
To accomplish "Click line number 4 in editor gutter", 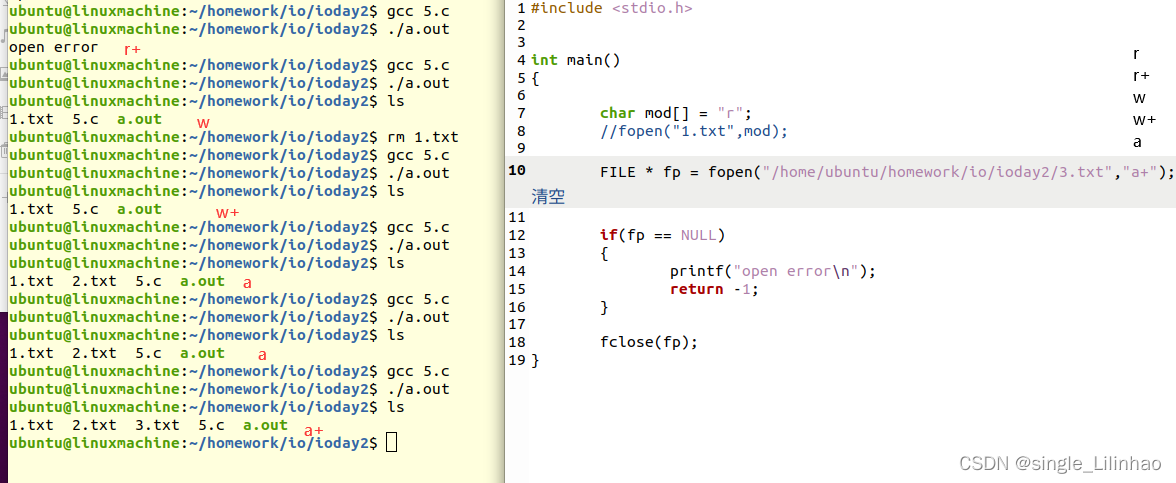I will pyautogui.click(x=521, y=60).
